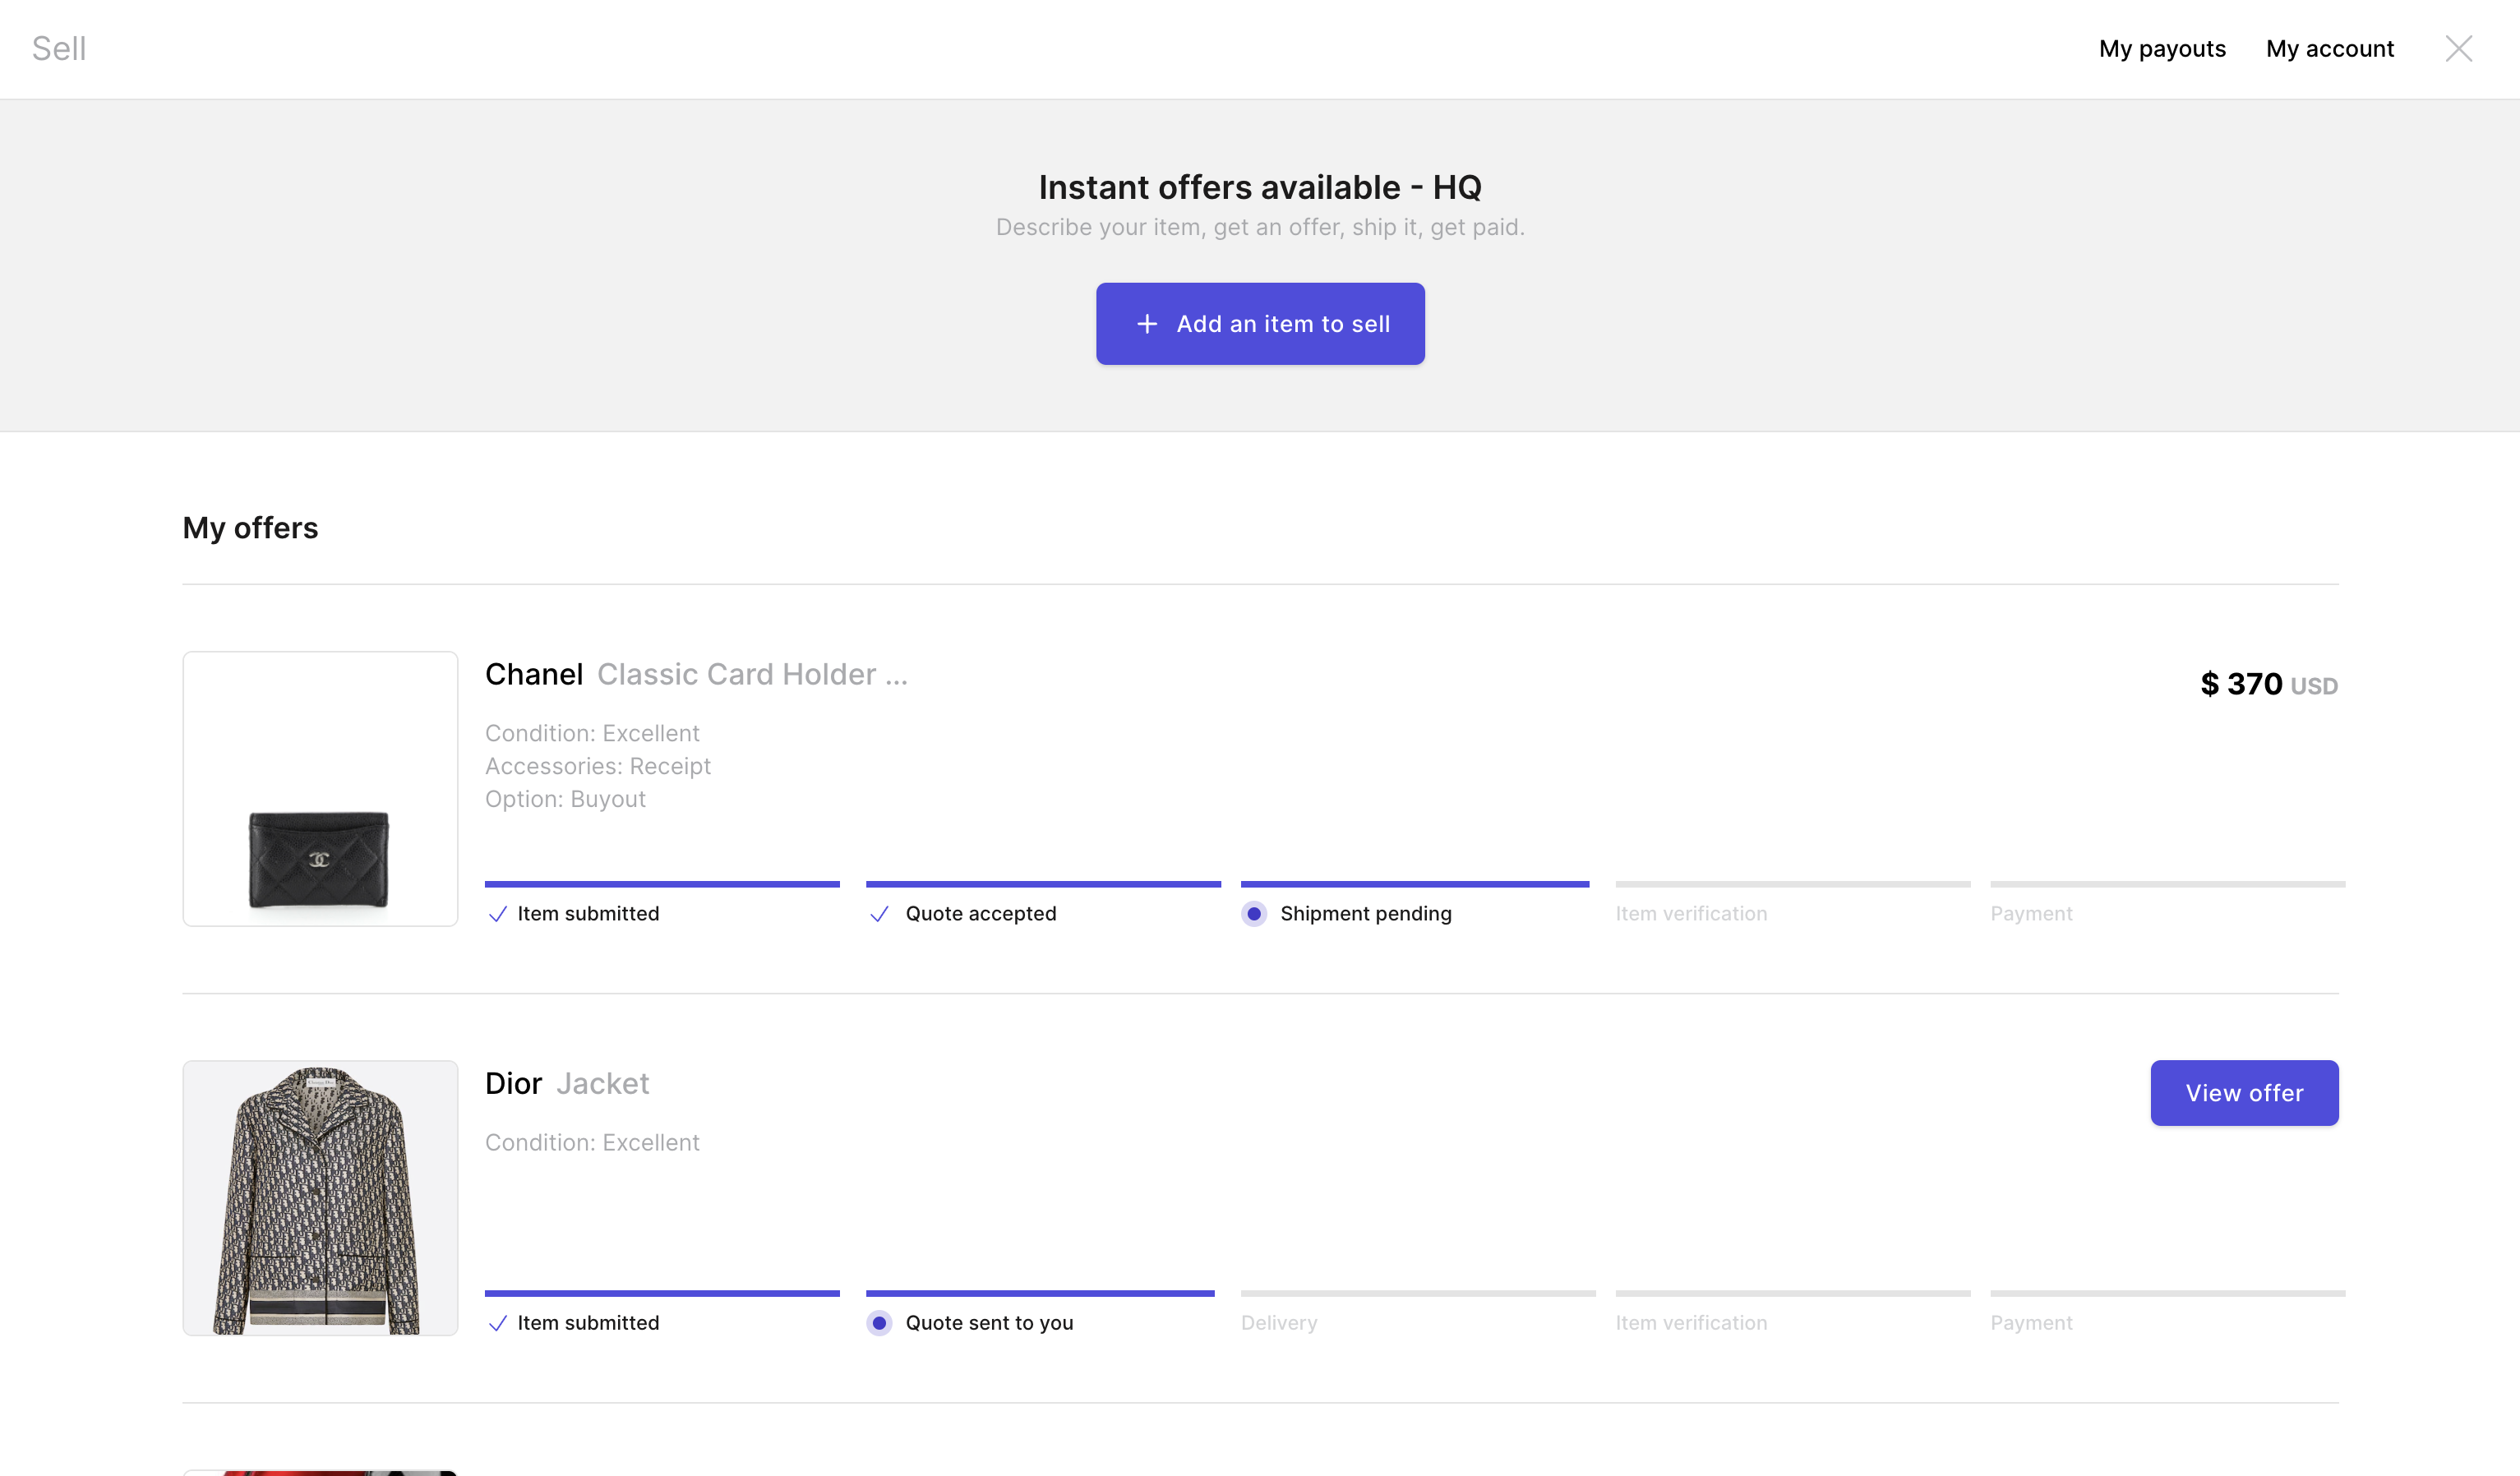Click Chanel Item submitted checkmark icon

coord(497,914)
